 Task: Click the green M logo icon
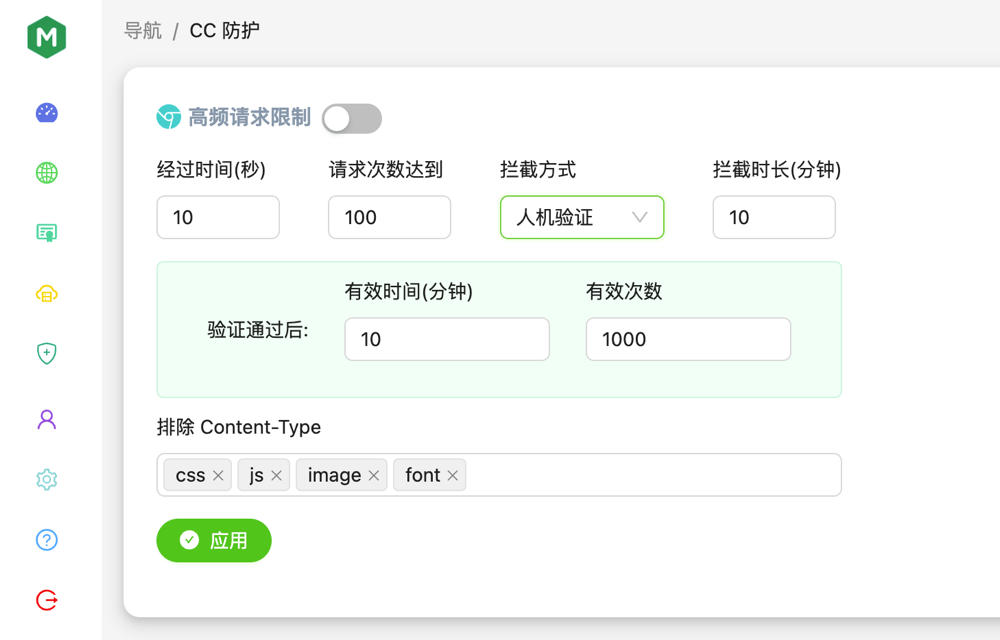point(47,38)
